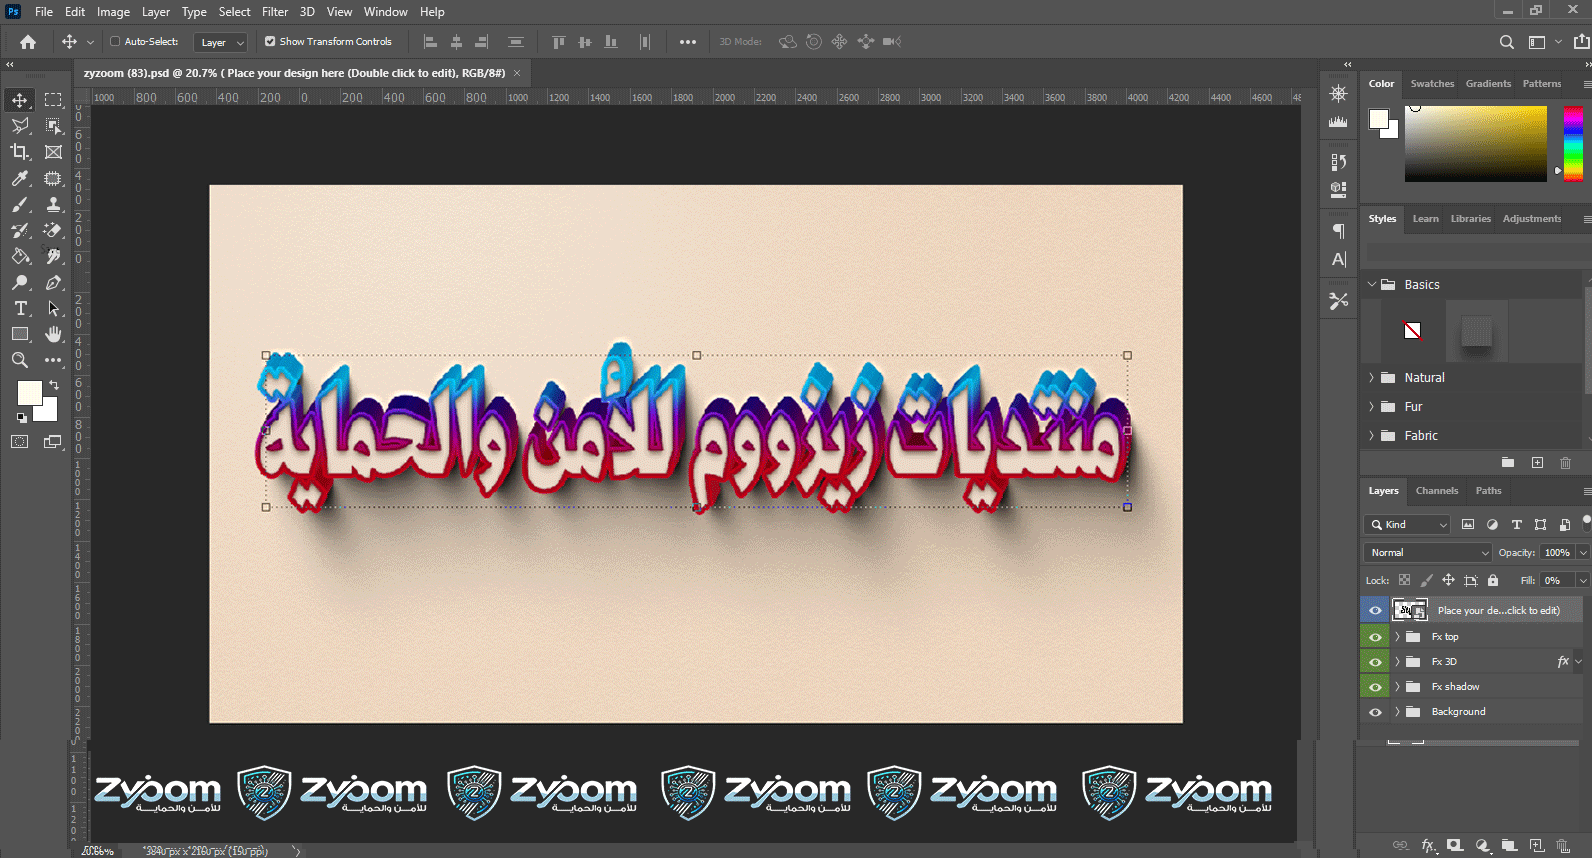Screen dimensions: 1592x858
Task: Switch to the Channels tab
Action: [1437, 491]
